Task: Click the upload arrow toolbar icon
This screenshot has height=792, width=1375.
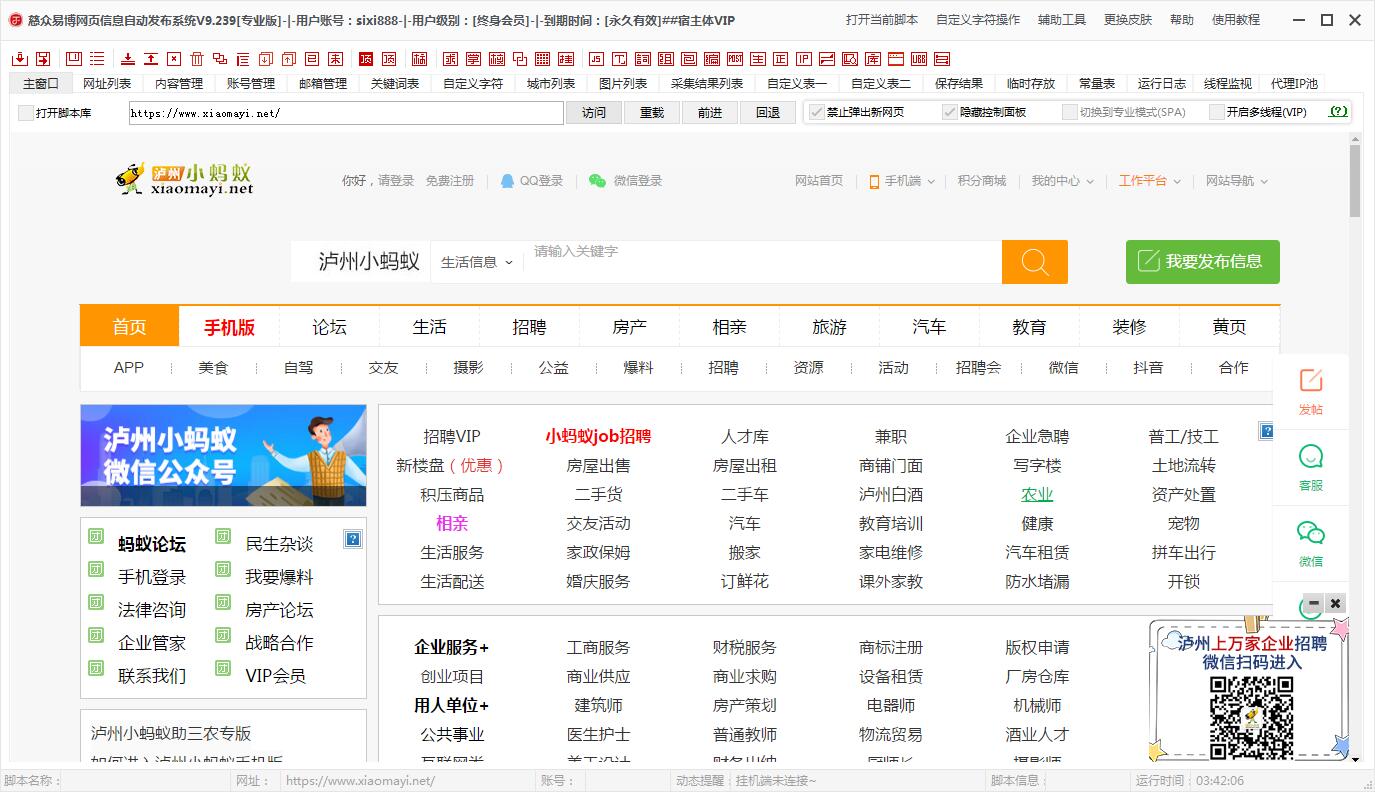Action: [150, 59]
